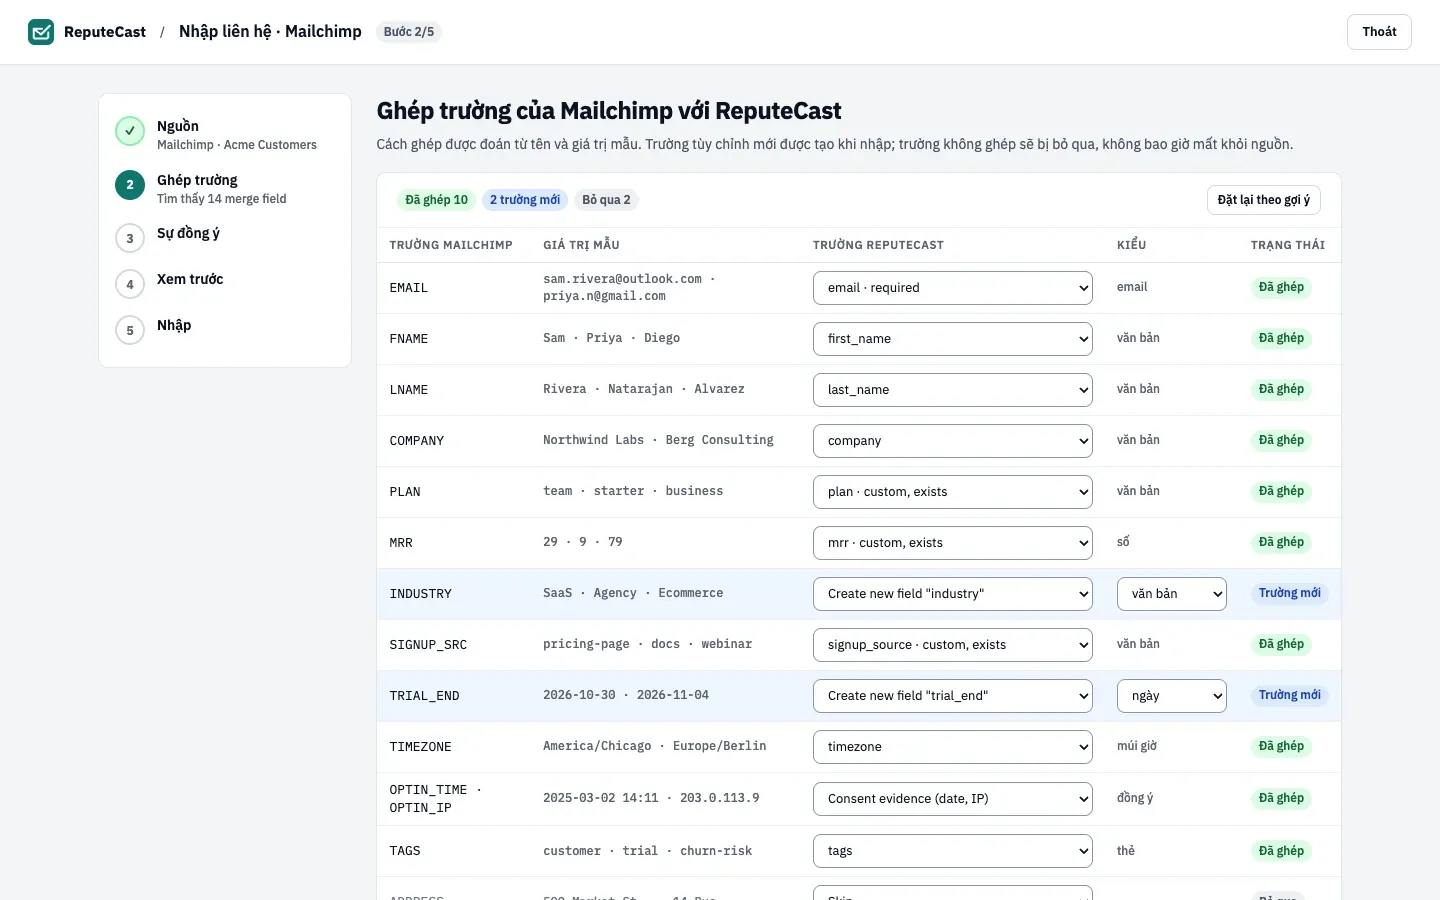Open TRIAL_END Create new field dropdown
Viewport: 1440px width, 900px height.
[953, 696]
